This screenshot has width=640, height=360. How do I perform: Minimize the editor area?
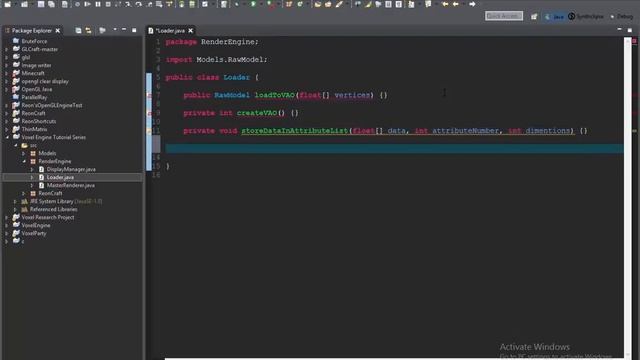click(x=620, y=30)
